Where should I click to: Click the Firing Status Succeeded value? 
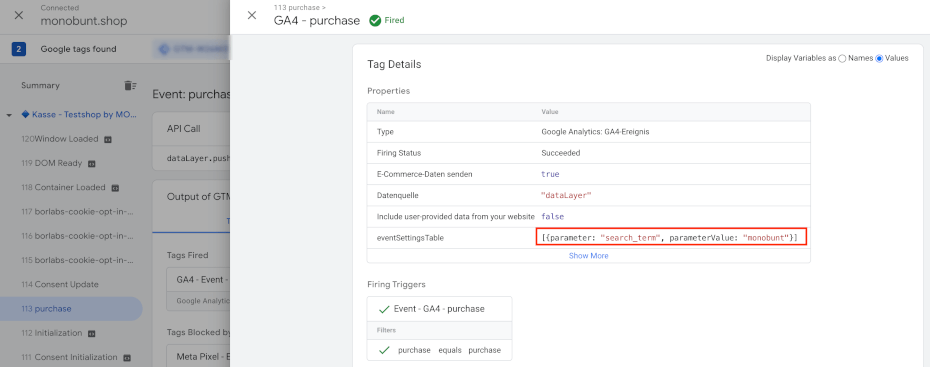tap(560, 153)
